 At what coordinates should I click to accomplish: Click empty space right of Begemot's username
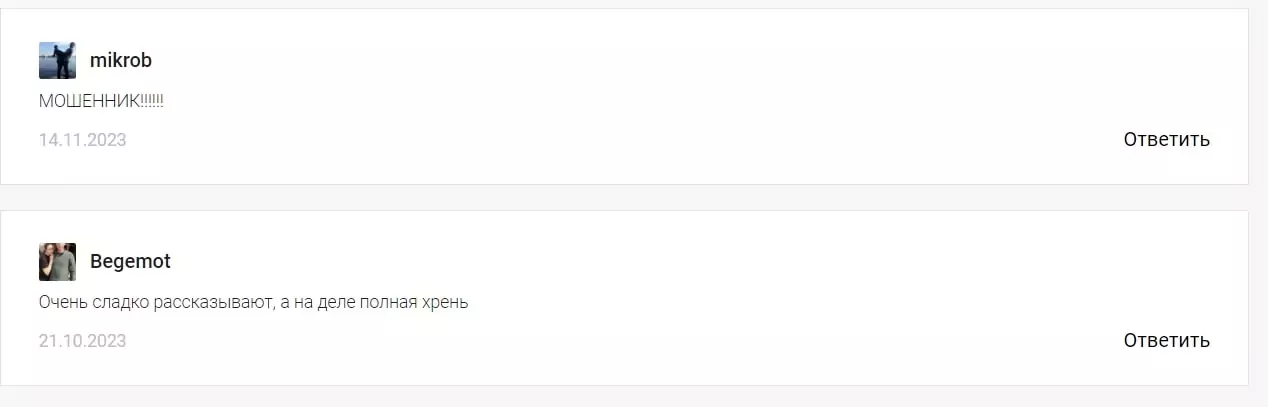pyautogui.click(x=600, y=262)
